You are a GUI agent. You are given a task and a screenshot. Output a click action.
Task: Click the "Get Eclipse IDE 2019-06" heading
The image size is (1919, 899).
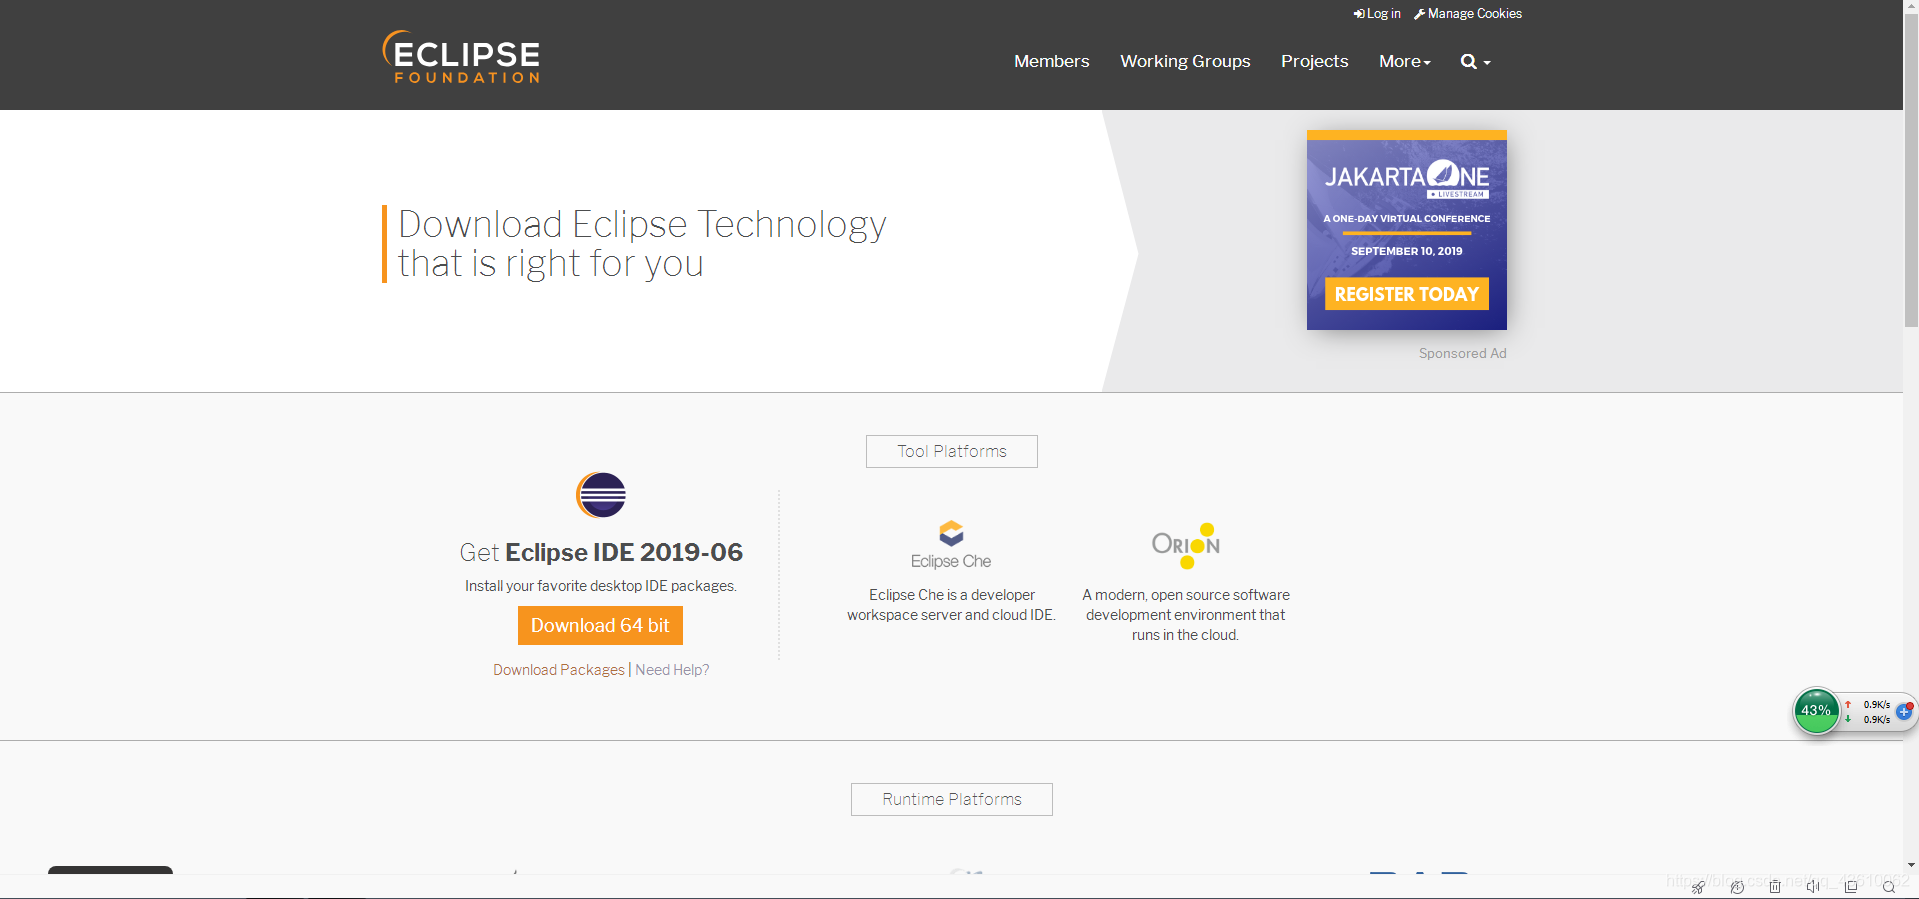click(x=601, y=552)
